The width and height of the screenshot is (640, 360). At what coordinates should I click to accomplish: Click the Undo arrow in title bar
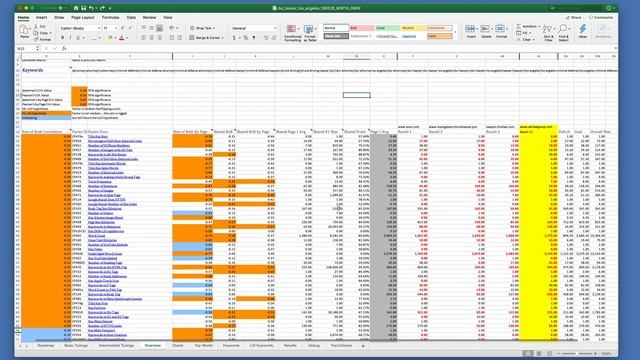(91, 8)
